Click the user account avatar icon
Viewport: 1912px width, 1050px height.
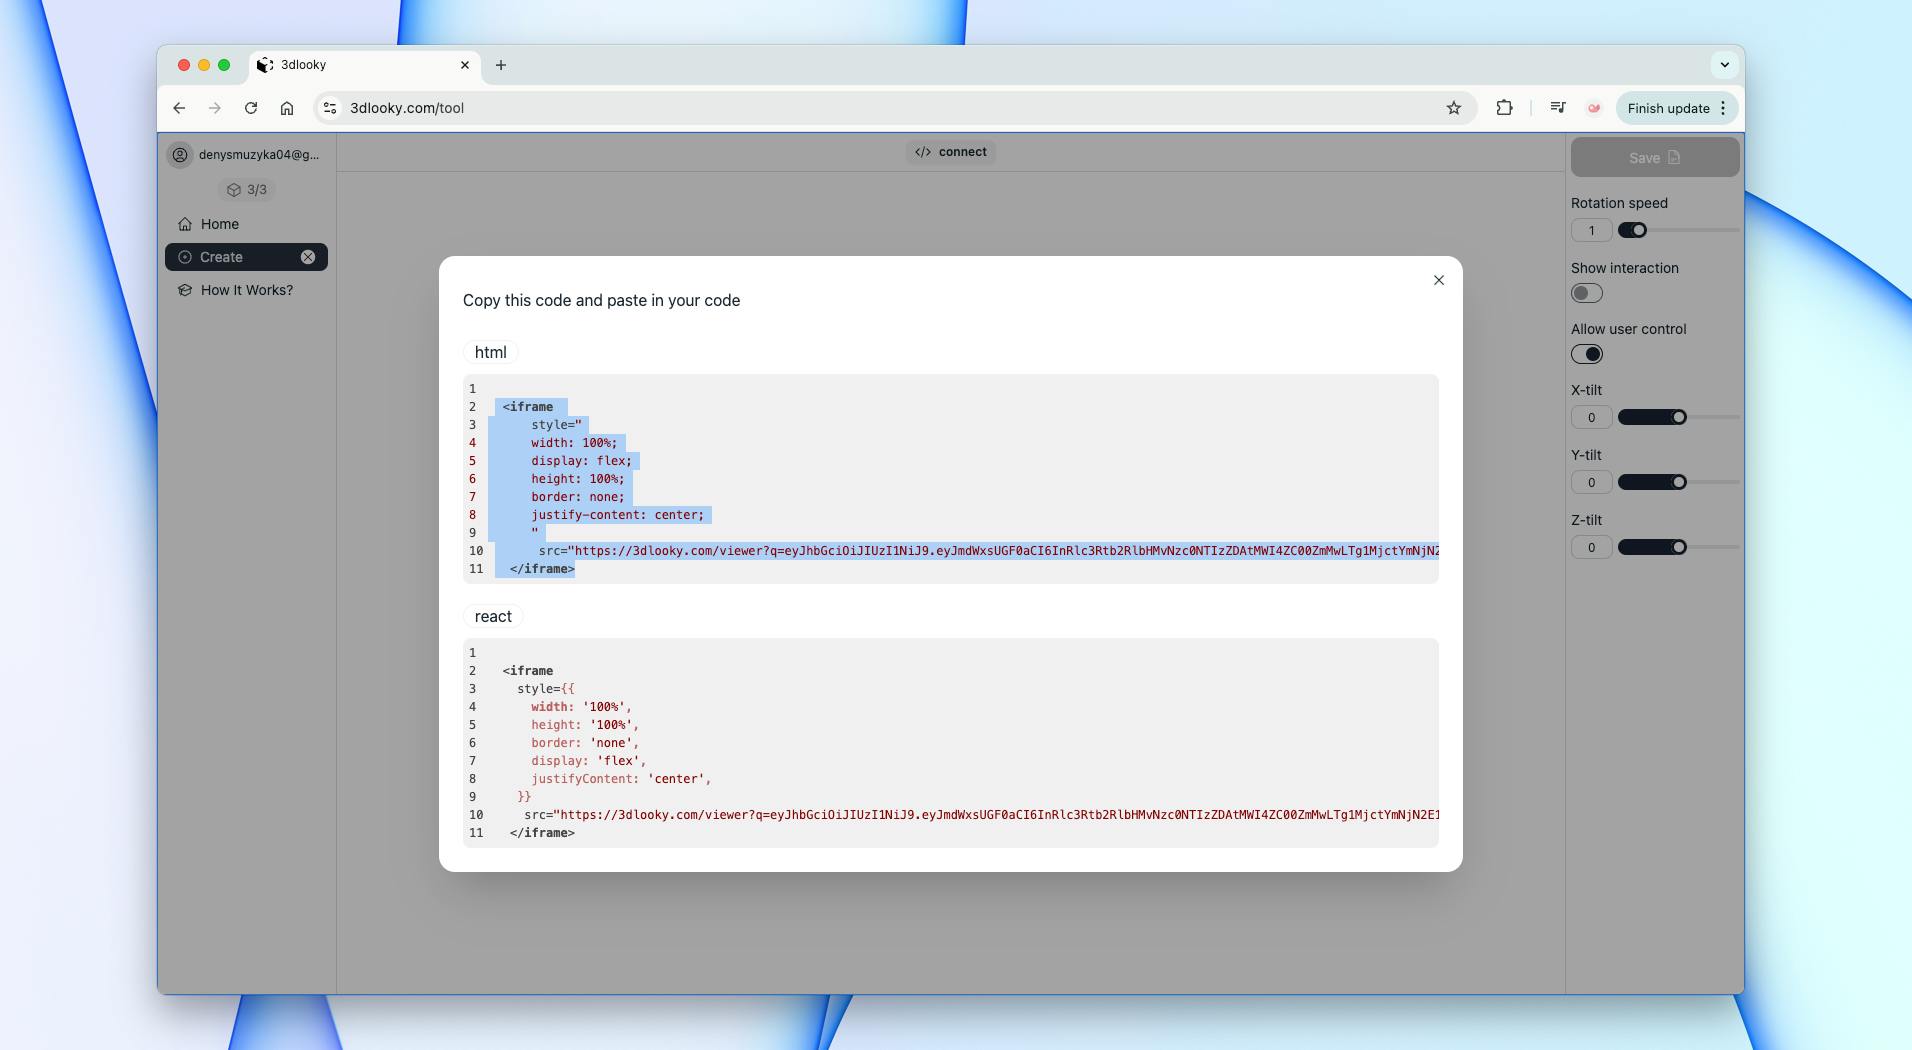pyautogui.click(x=180, y=155)
